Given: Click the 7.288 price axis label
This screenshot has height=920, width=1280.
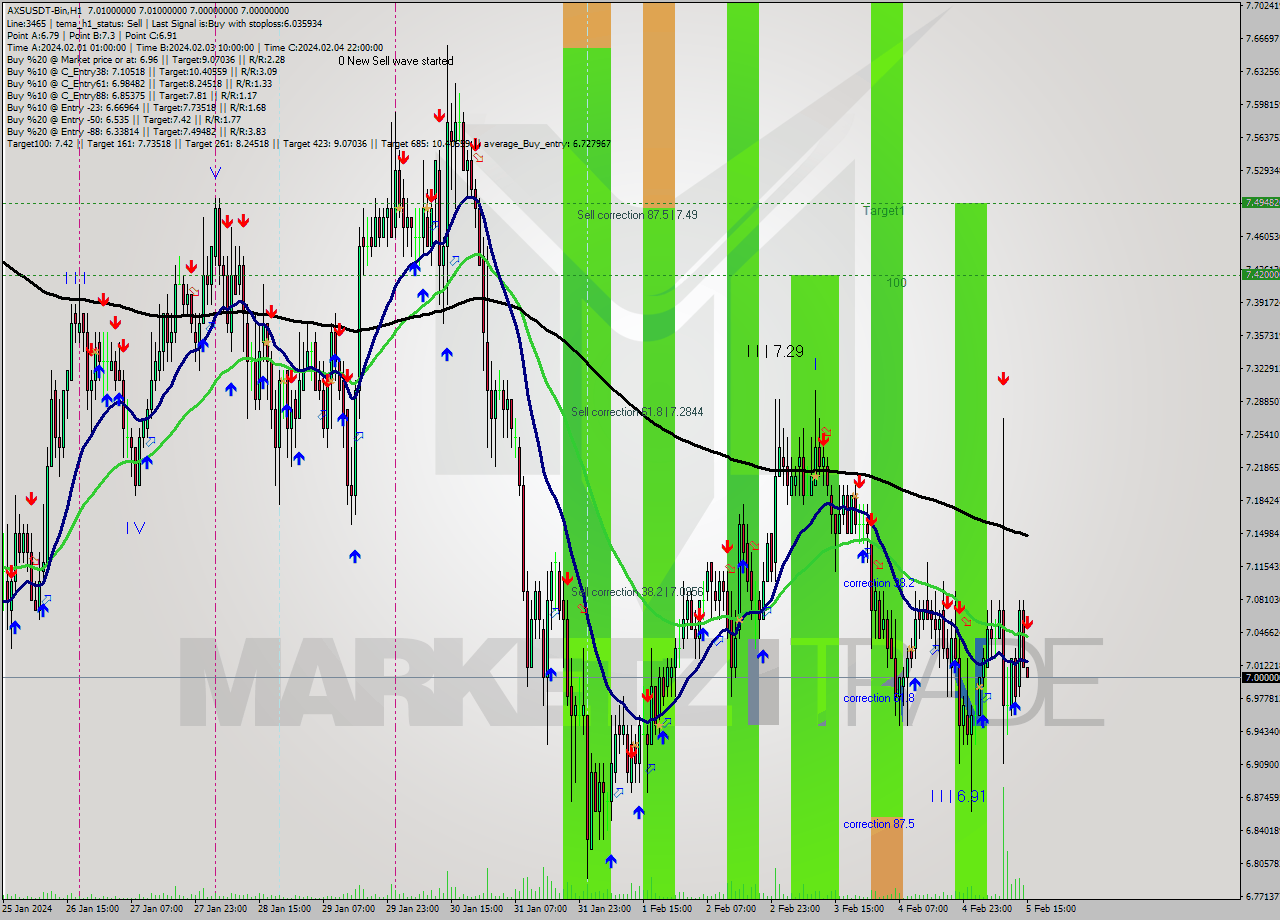Looking at the screenshot, I should (x=1263, y=401).
